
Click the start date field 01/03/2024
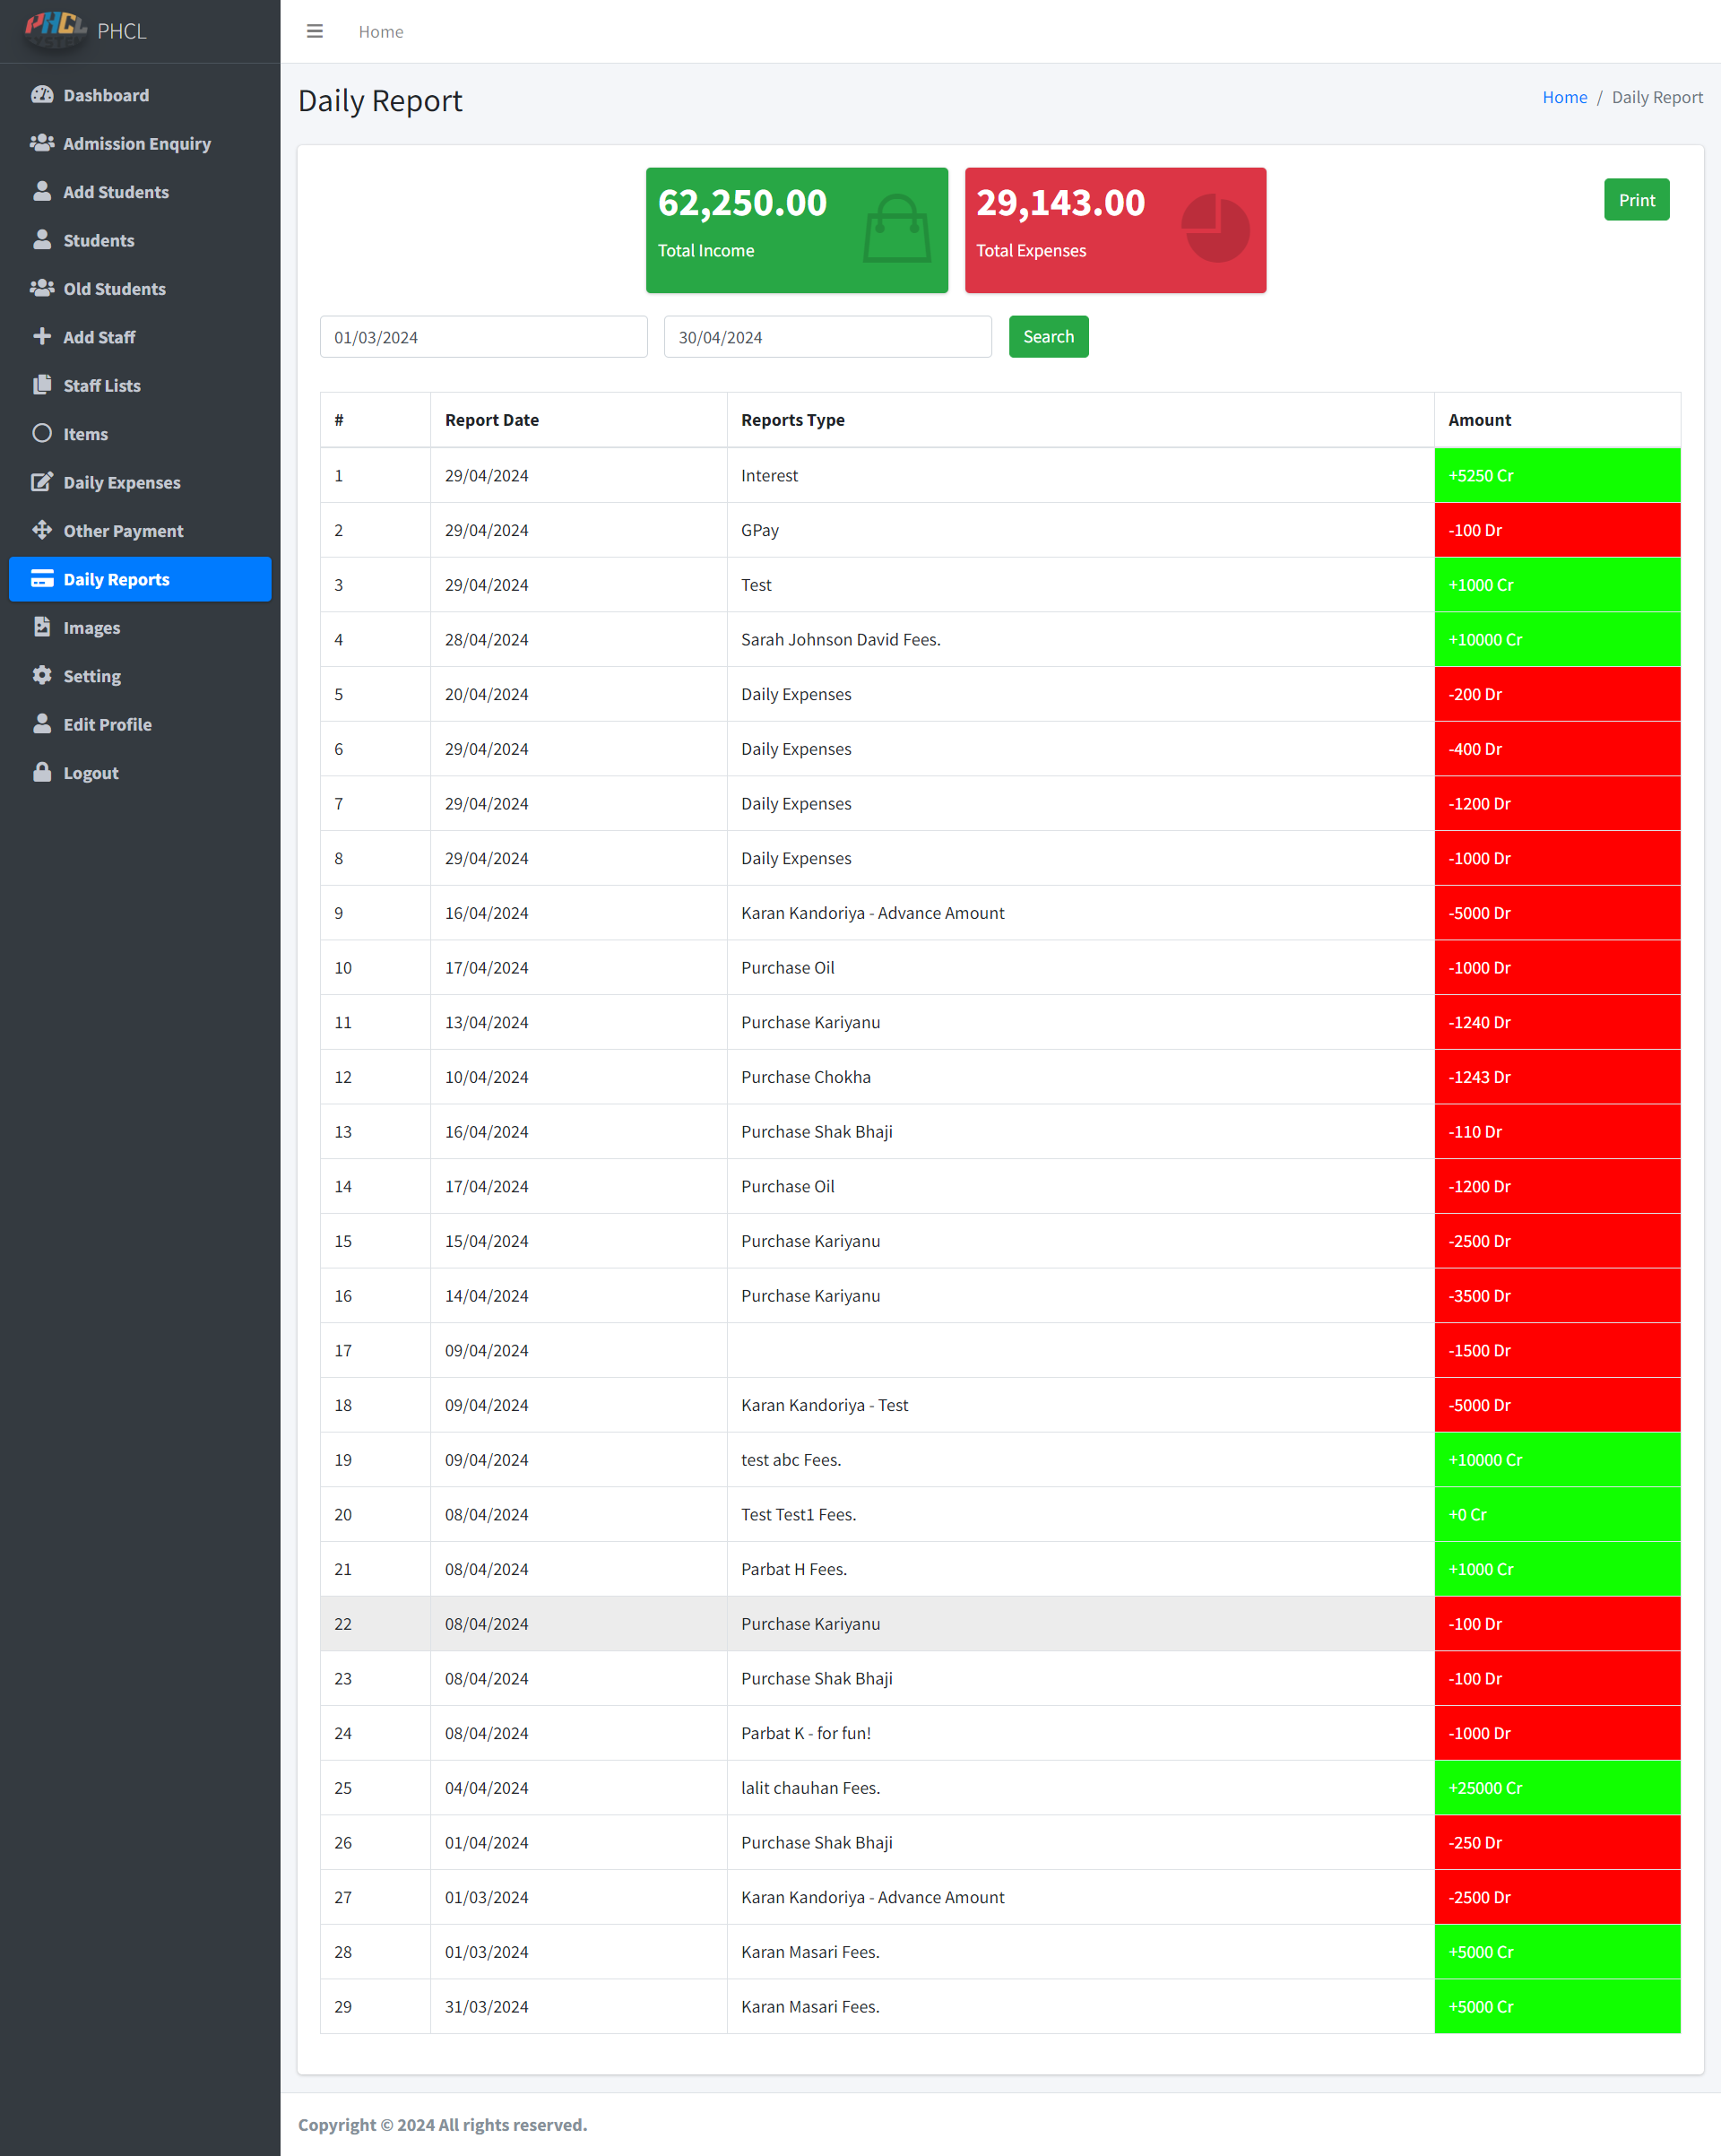click(483, 337)
